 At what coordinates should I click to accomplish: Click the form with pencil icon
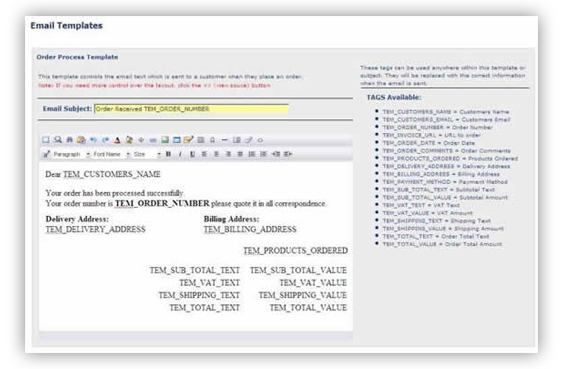pos(189,140)
